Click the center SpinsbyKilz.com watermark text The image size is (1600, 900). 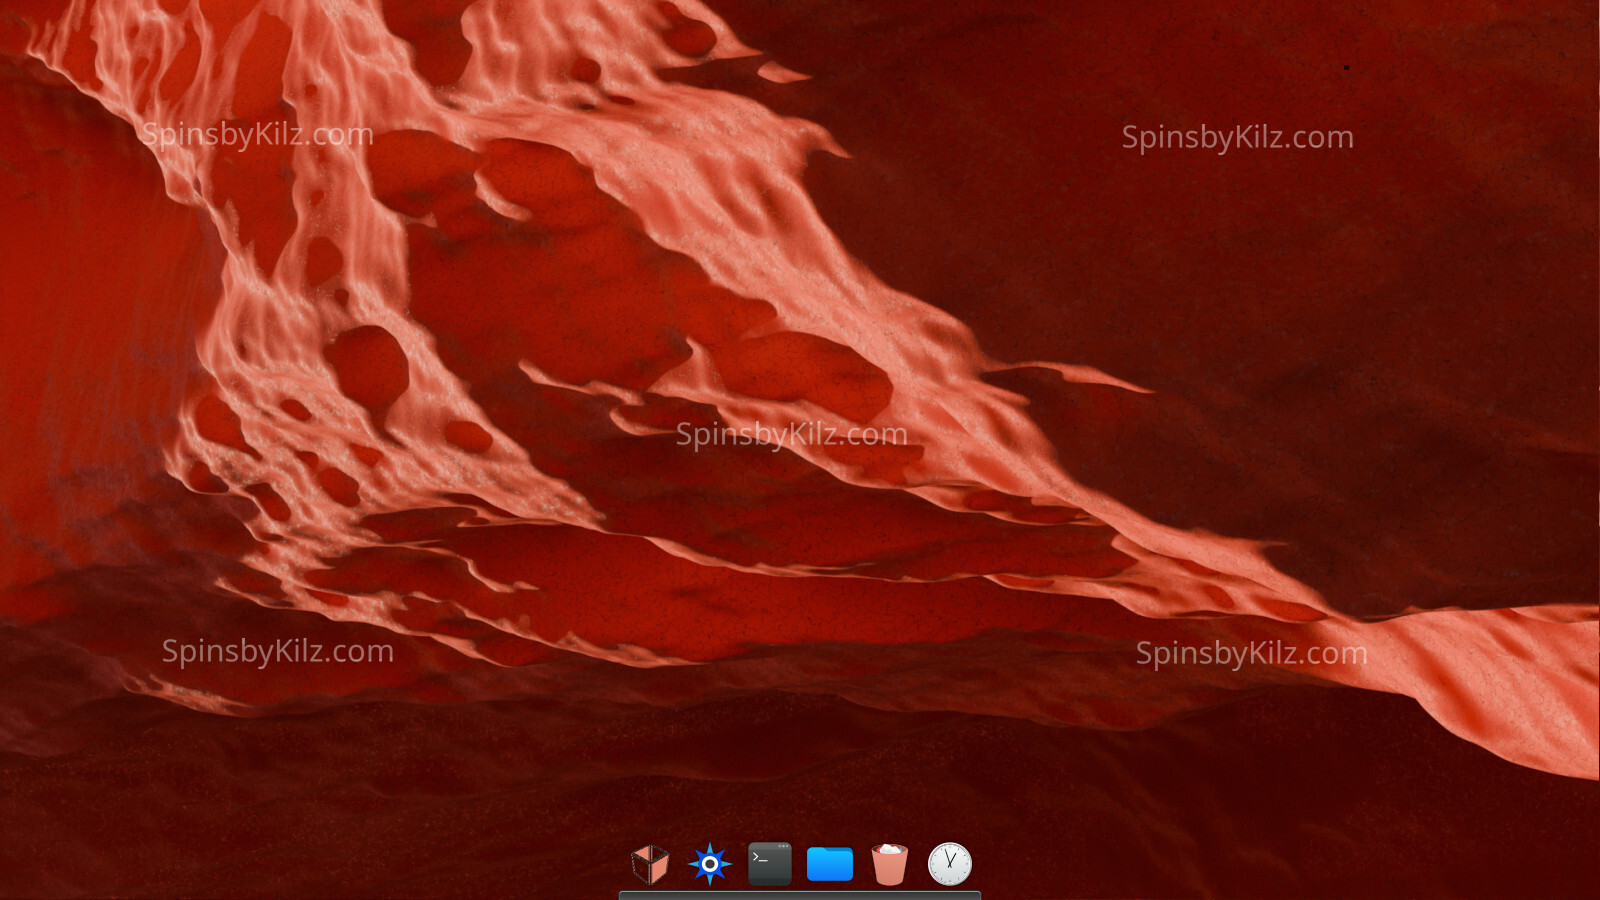[791, 435]
